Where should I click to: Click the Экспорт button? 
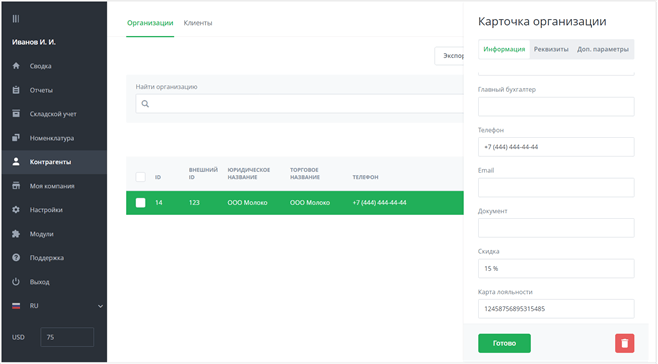point(449,56)
